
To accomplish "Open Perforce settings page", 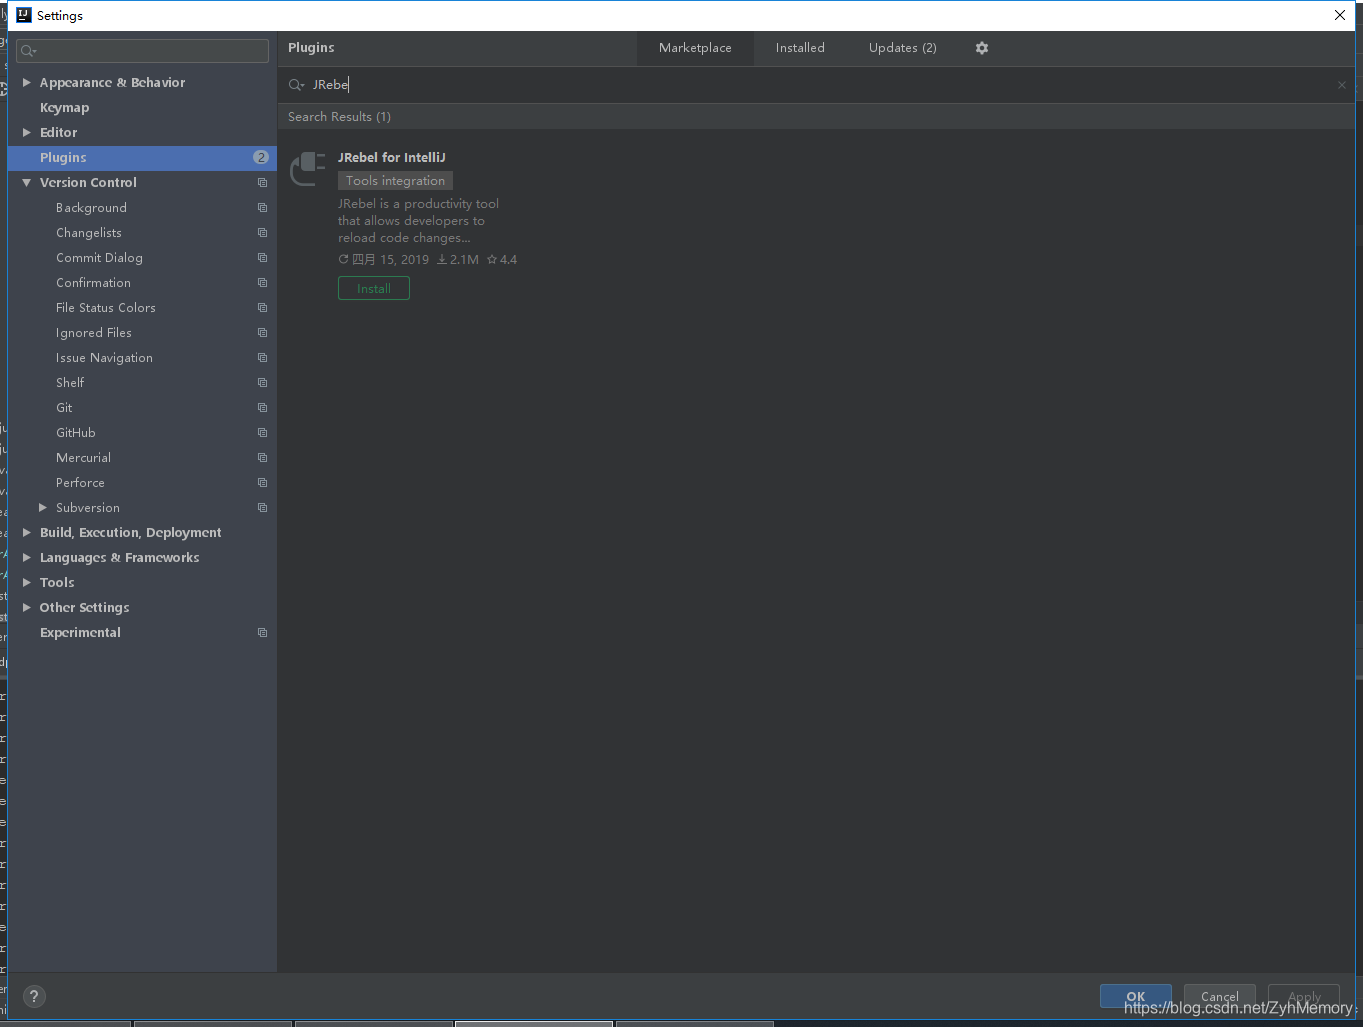I will tap(80, 483).
